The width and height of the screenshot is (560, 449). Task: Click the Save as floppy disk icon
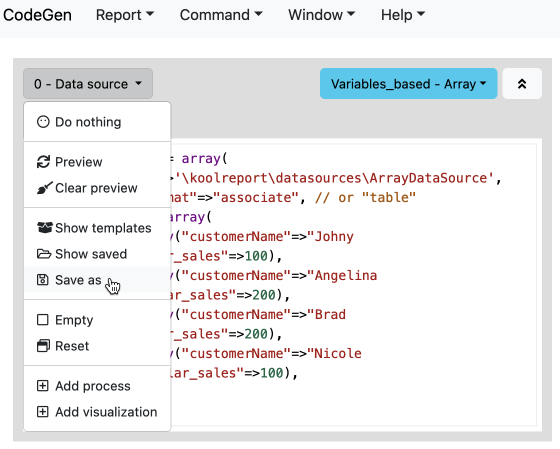(x=42, y=280)
